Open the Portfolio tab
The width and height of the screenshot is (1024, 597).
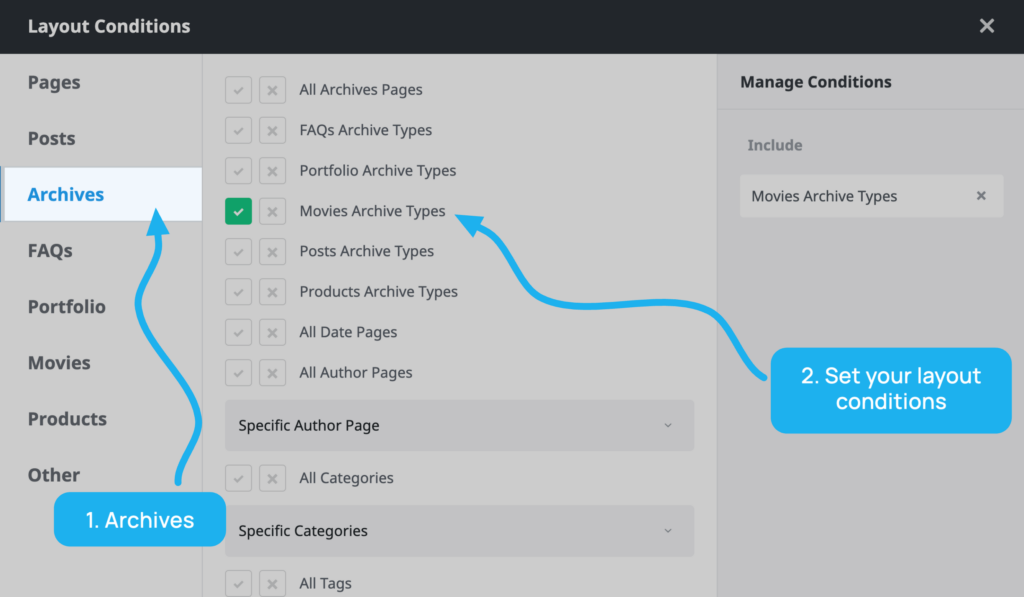pos(67,306)
